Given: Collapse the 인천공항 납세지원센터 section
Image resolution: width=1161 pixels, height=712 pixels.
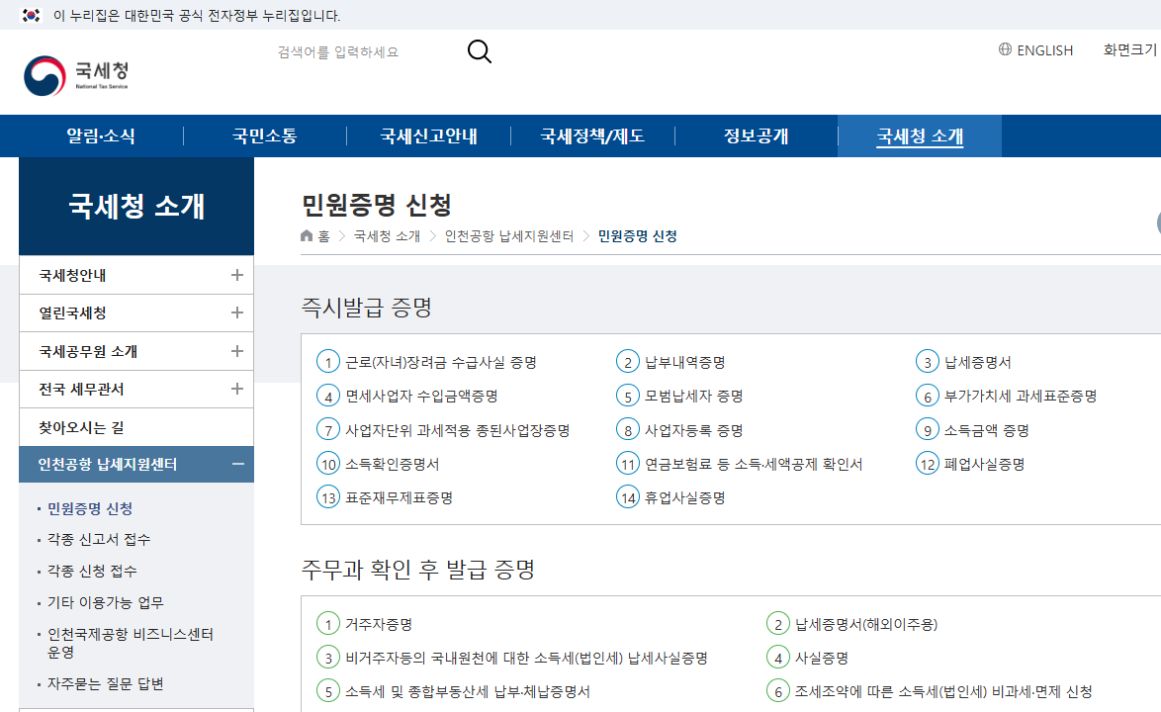Looking at the screenshot, I should click(238, 464).
